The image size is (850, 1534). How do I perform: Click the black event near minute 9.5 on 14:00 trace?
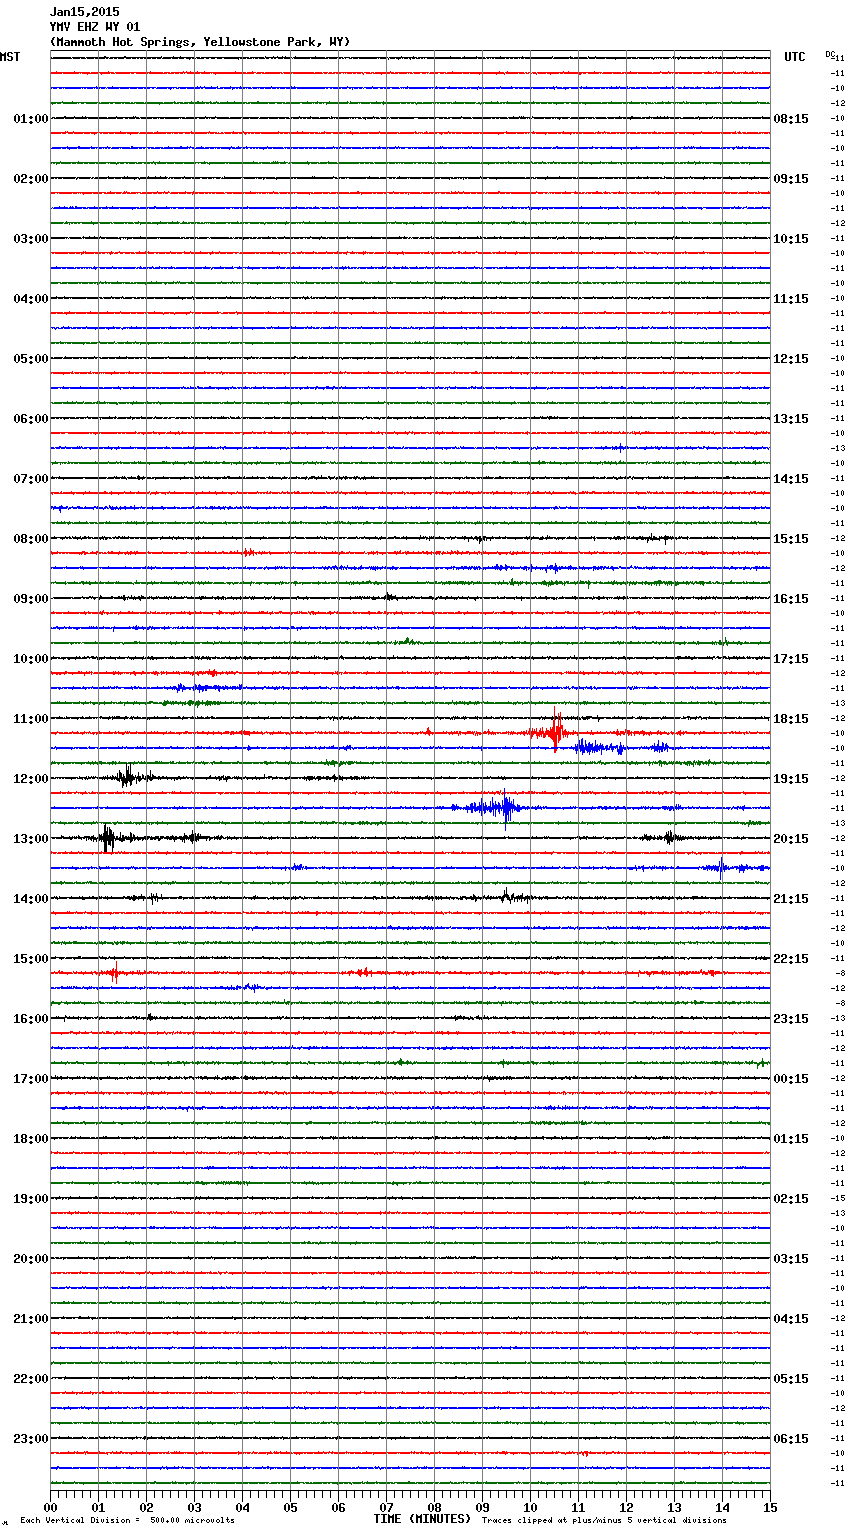[x=510, y=896]
